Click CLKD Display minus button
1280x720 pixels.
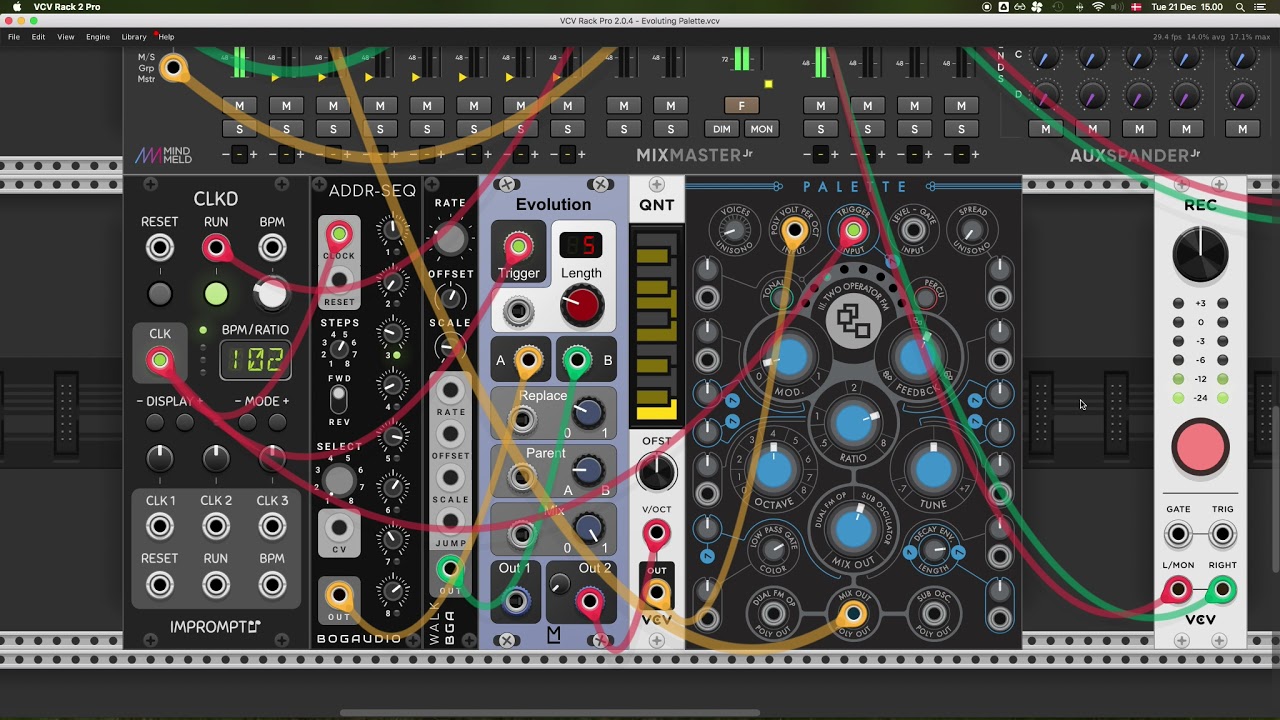[154, 423]
